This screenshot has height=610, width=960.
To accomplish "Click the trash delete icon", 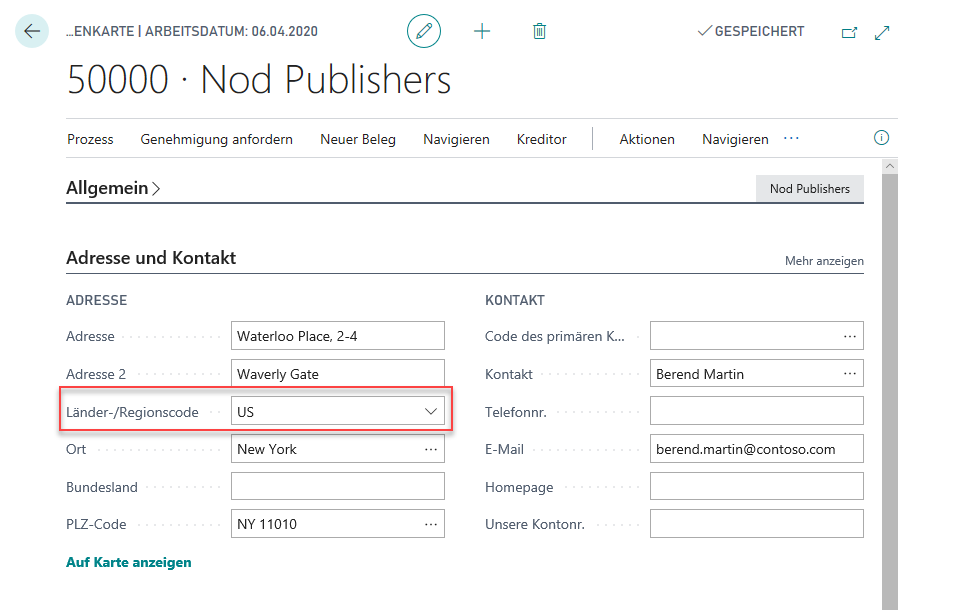I will 539,31.
